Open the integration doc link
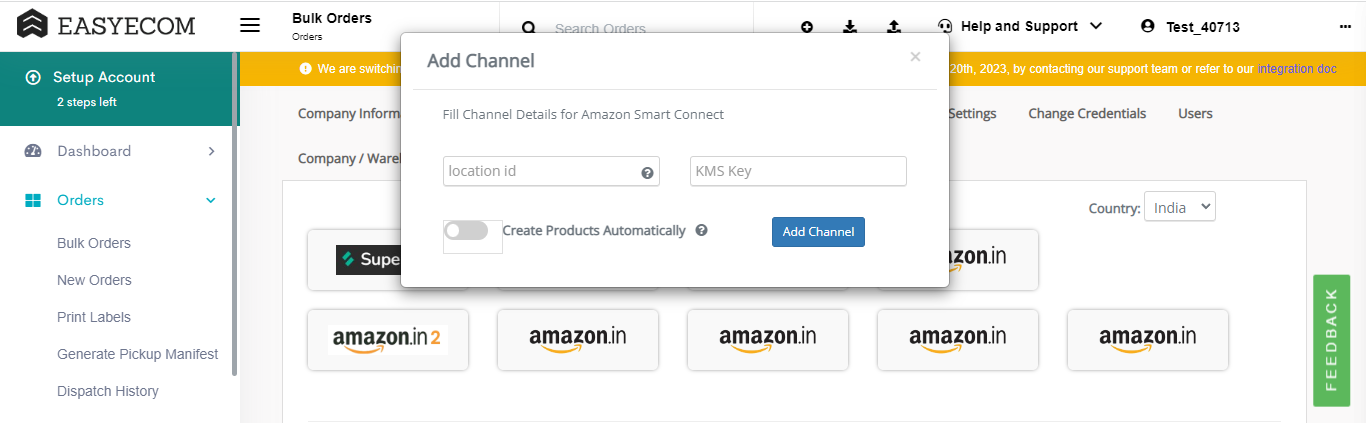Screen dimensions: 1366x423 [x=1297, y=69]
